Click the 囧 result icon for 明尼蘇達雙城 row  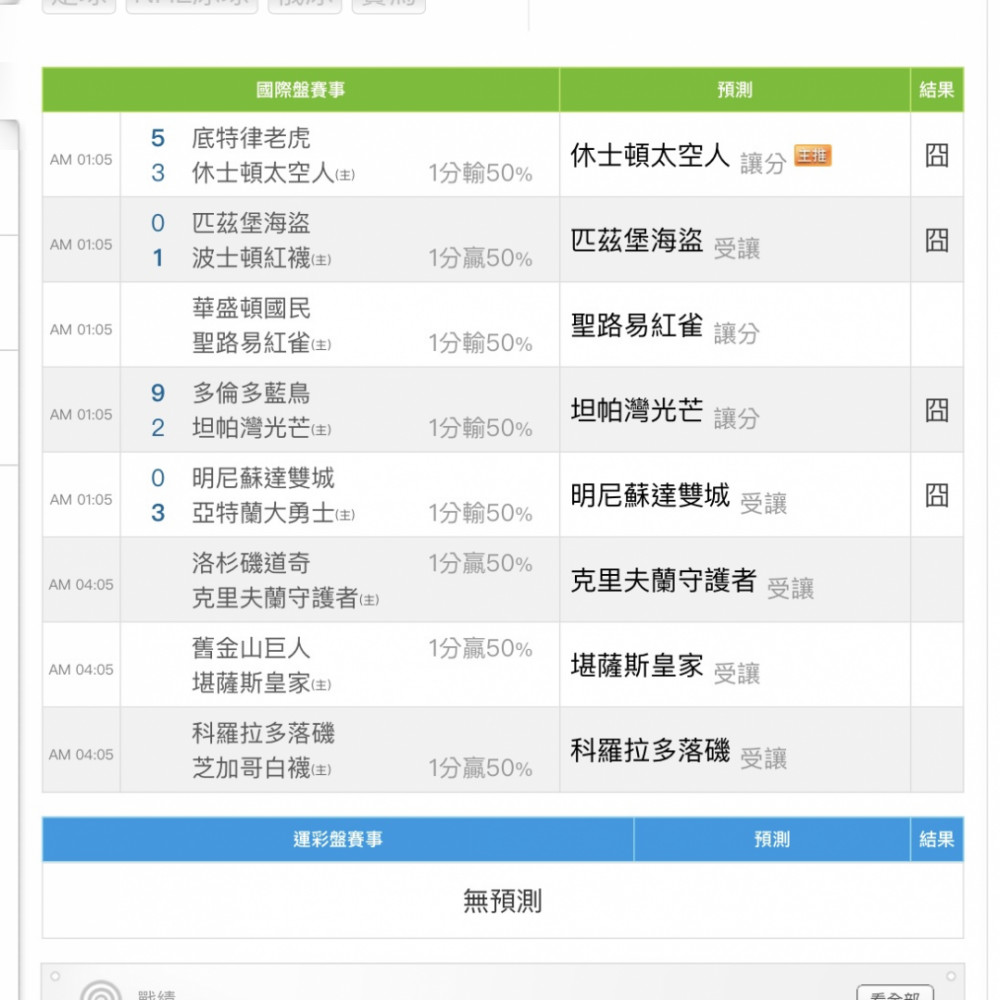[936, 495]
